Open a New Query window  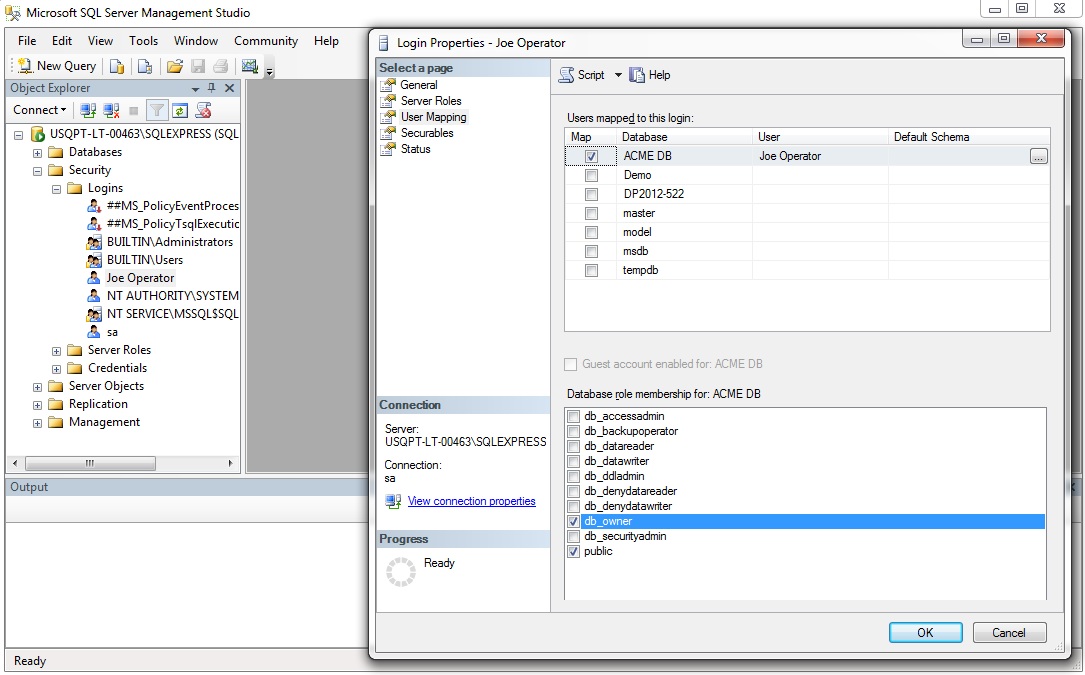[55, 66]
